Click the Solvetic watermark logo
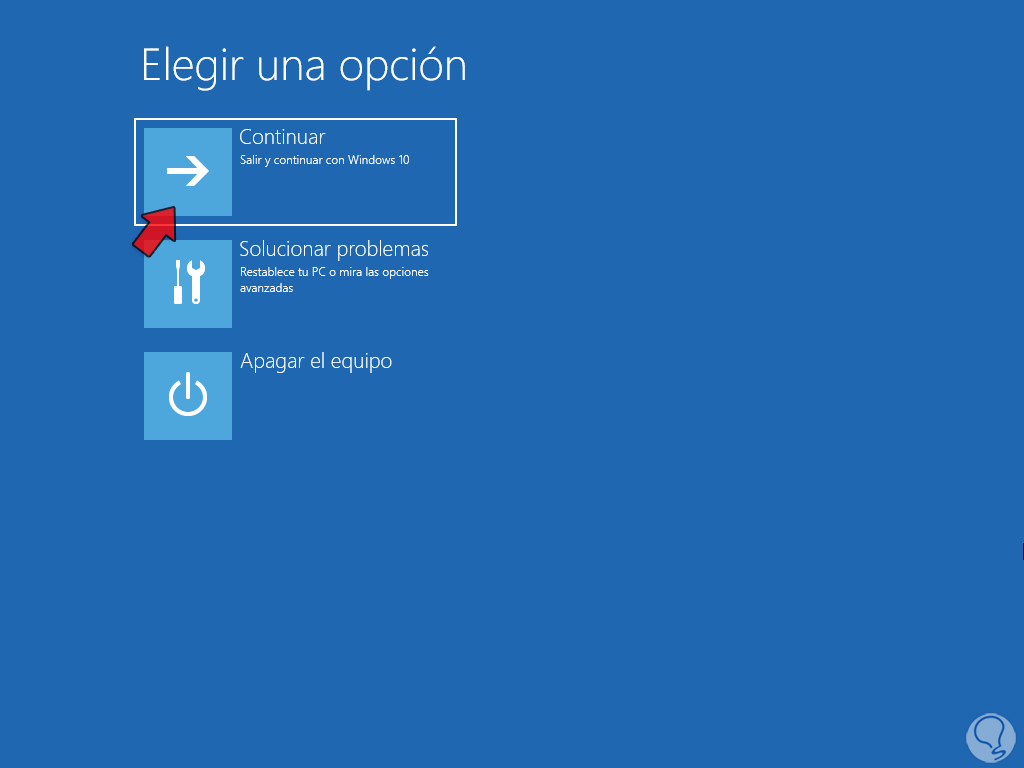Image resolution: width=1024 pixels, height=768 pixels. click(x=990, y=738)
